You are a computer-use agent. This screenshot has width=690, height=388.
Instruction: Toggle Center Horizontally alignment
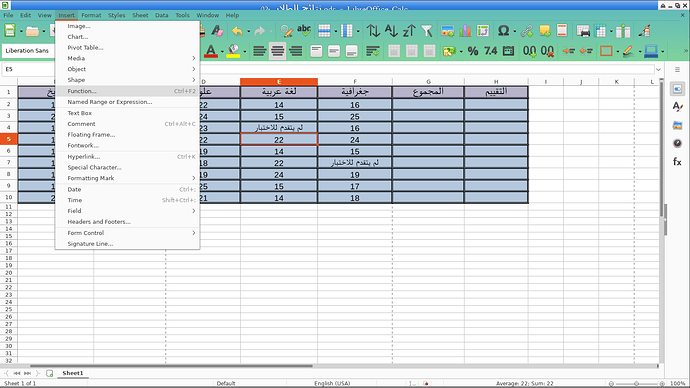pos(278,51)
